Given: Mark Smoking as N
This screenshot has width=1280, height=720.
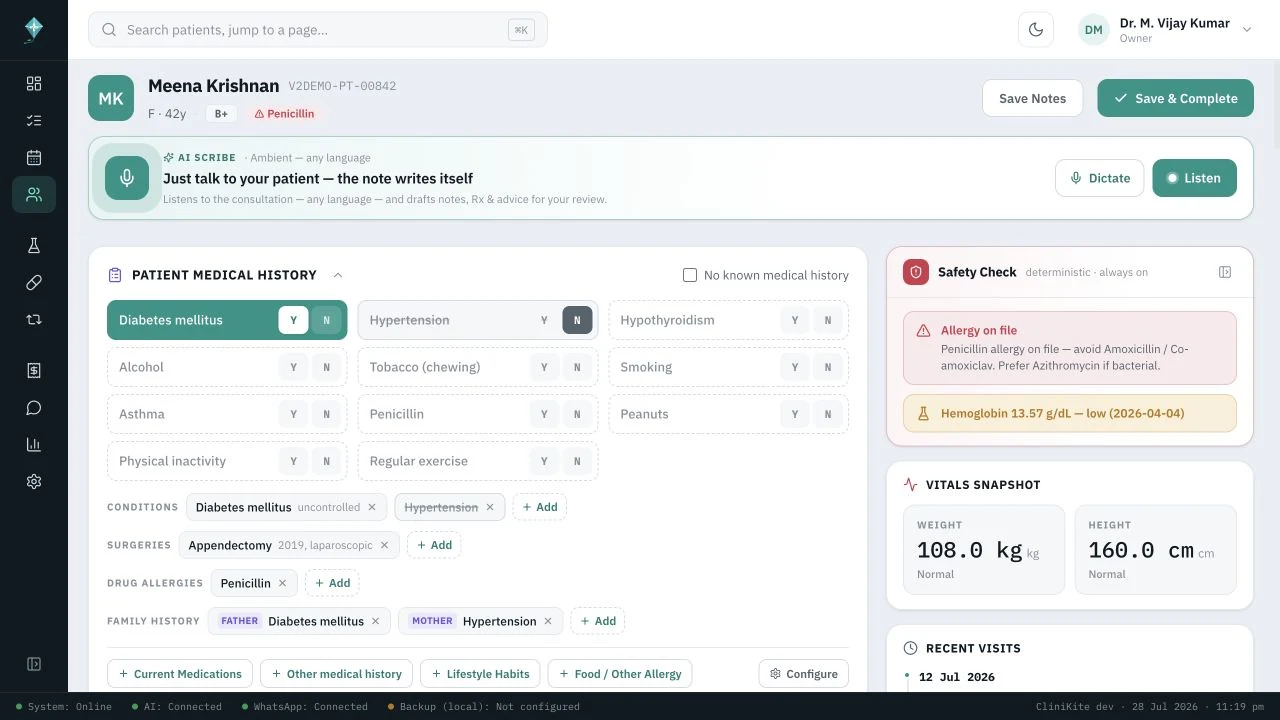Looking at the screenshot, I should tap(828, 367).
